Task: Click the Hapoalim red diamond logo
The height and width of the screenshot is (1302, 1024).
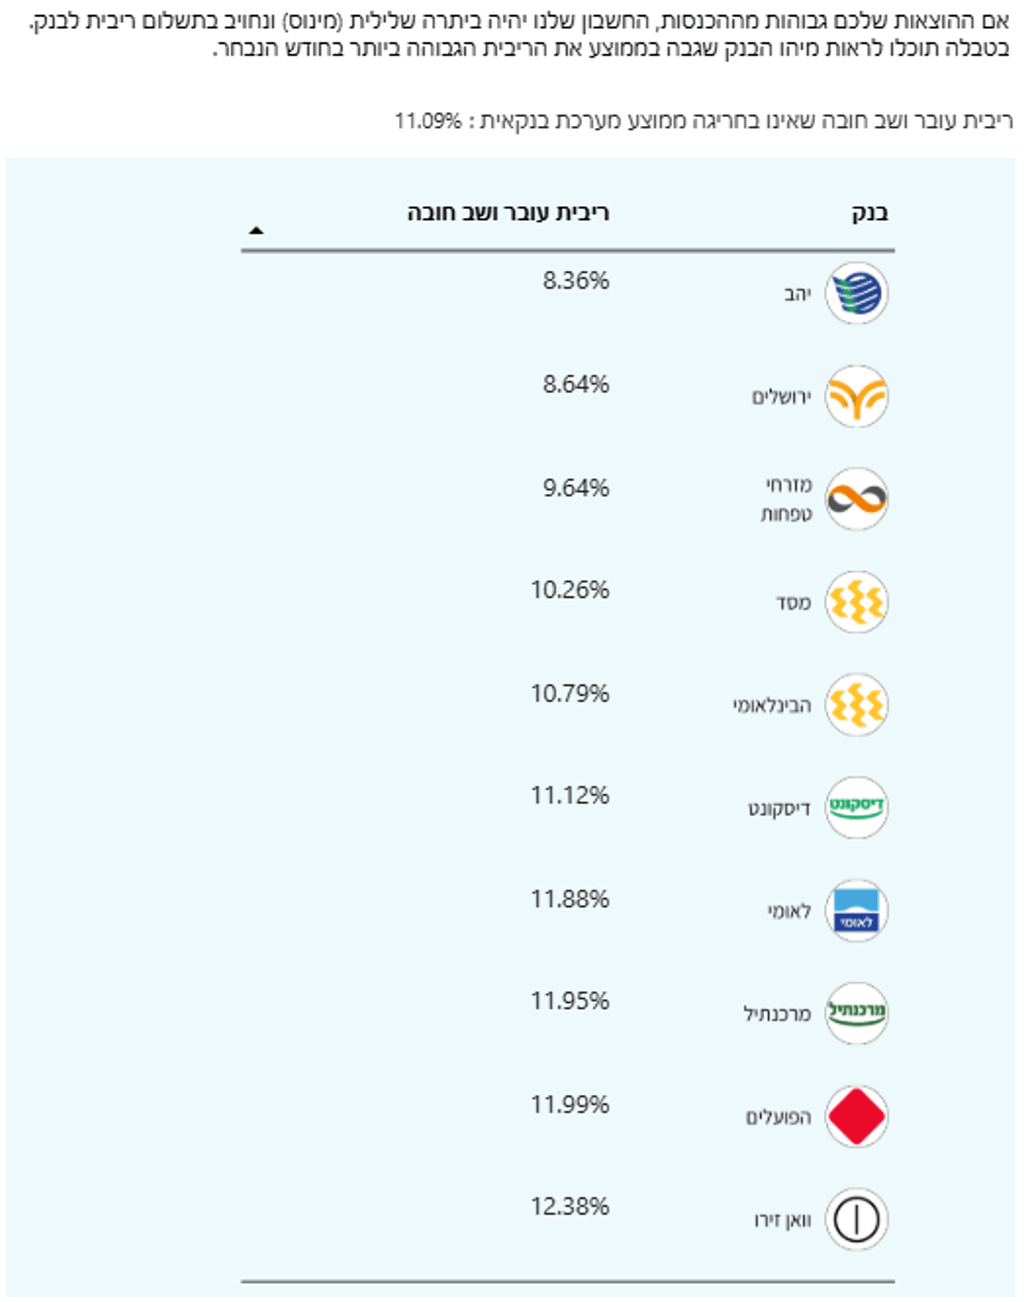Action: coord(857,1117)
